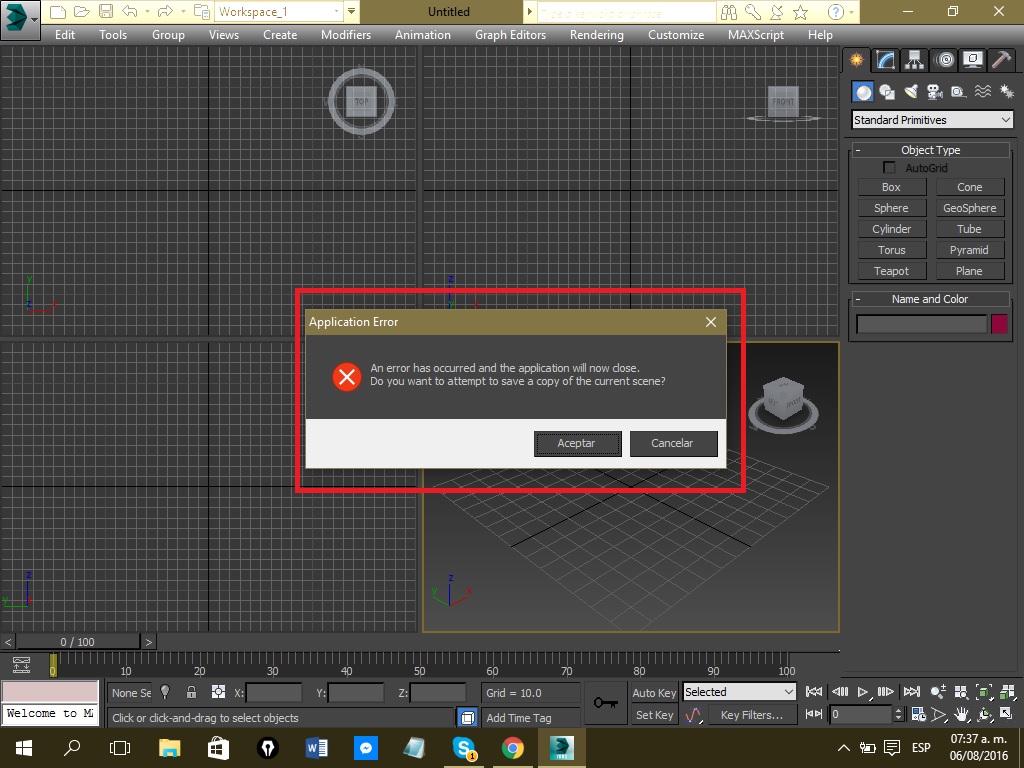Open the Utilities hammer tab
The height and width of the screenshot is (768, 1024).
click(x=1001, y=60)
